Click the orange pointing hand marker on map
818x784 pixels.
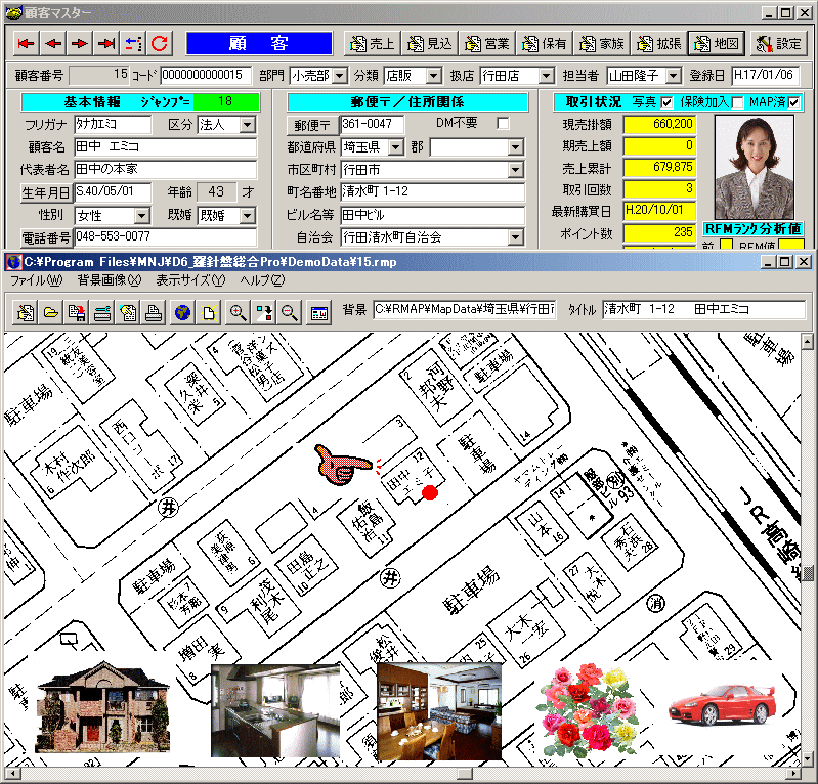click(343, 464)
